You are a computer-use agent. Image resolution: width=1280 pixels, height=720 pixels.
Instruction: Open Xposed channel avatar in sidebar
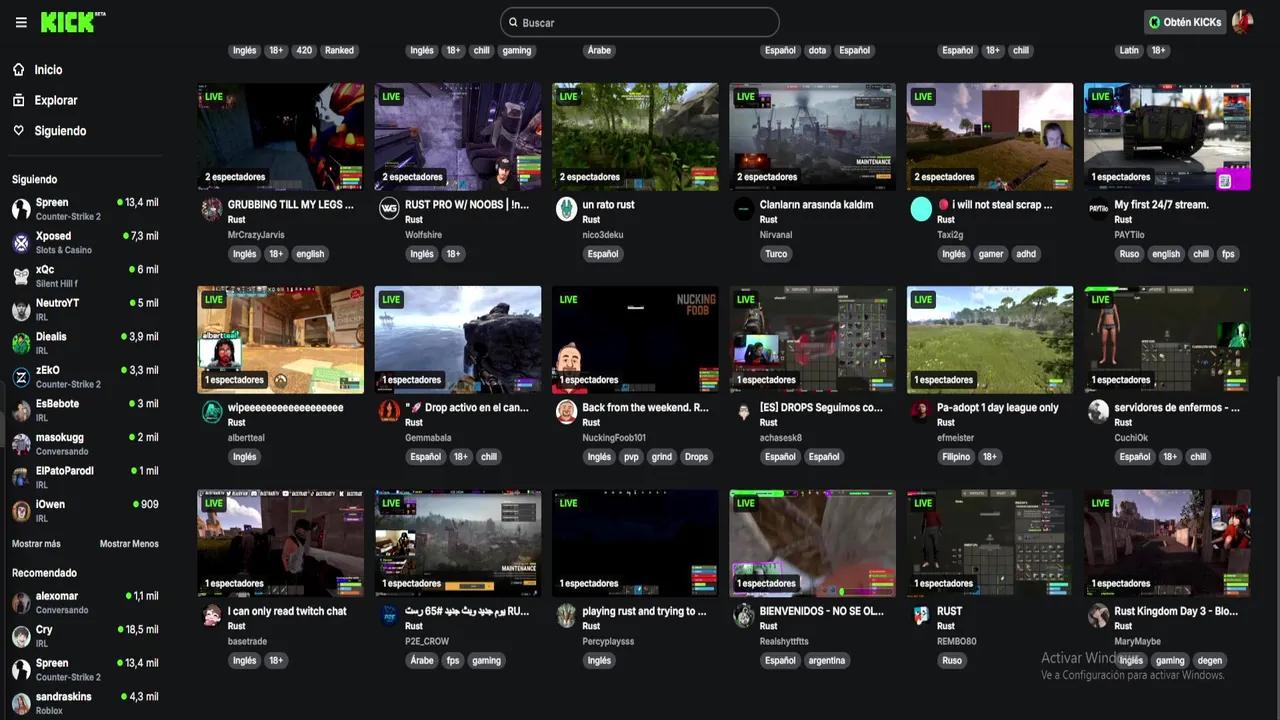pos(21,243)
